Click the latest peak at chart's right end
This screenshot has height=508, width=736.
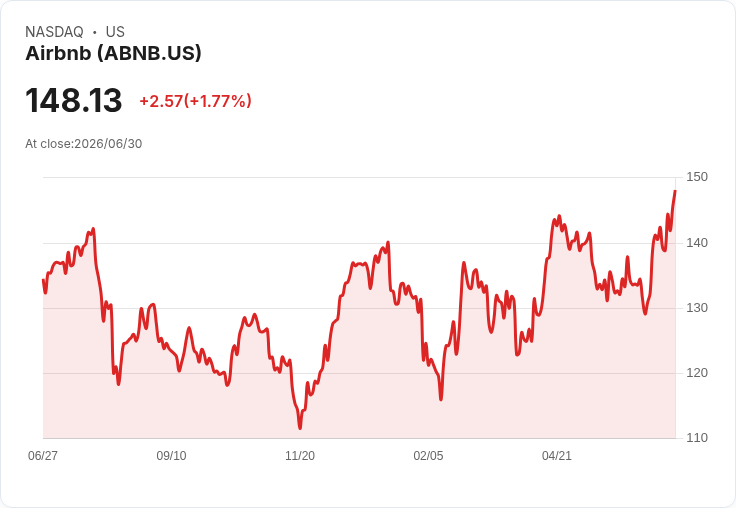[x=675, y=191]
